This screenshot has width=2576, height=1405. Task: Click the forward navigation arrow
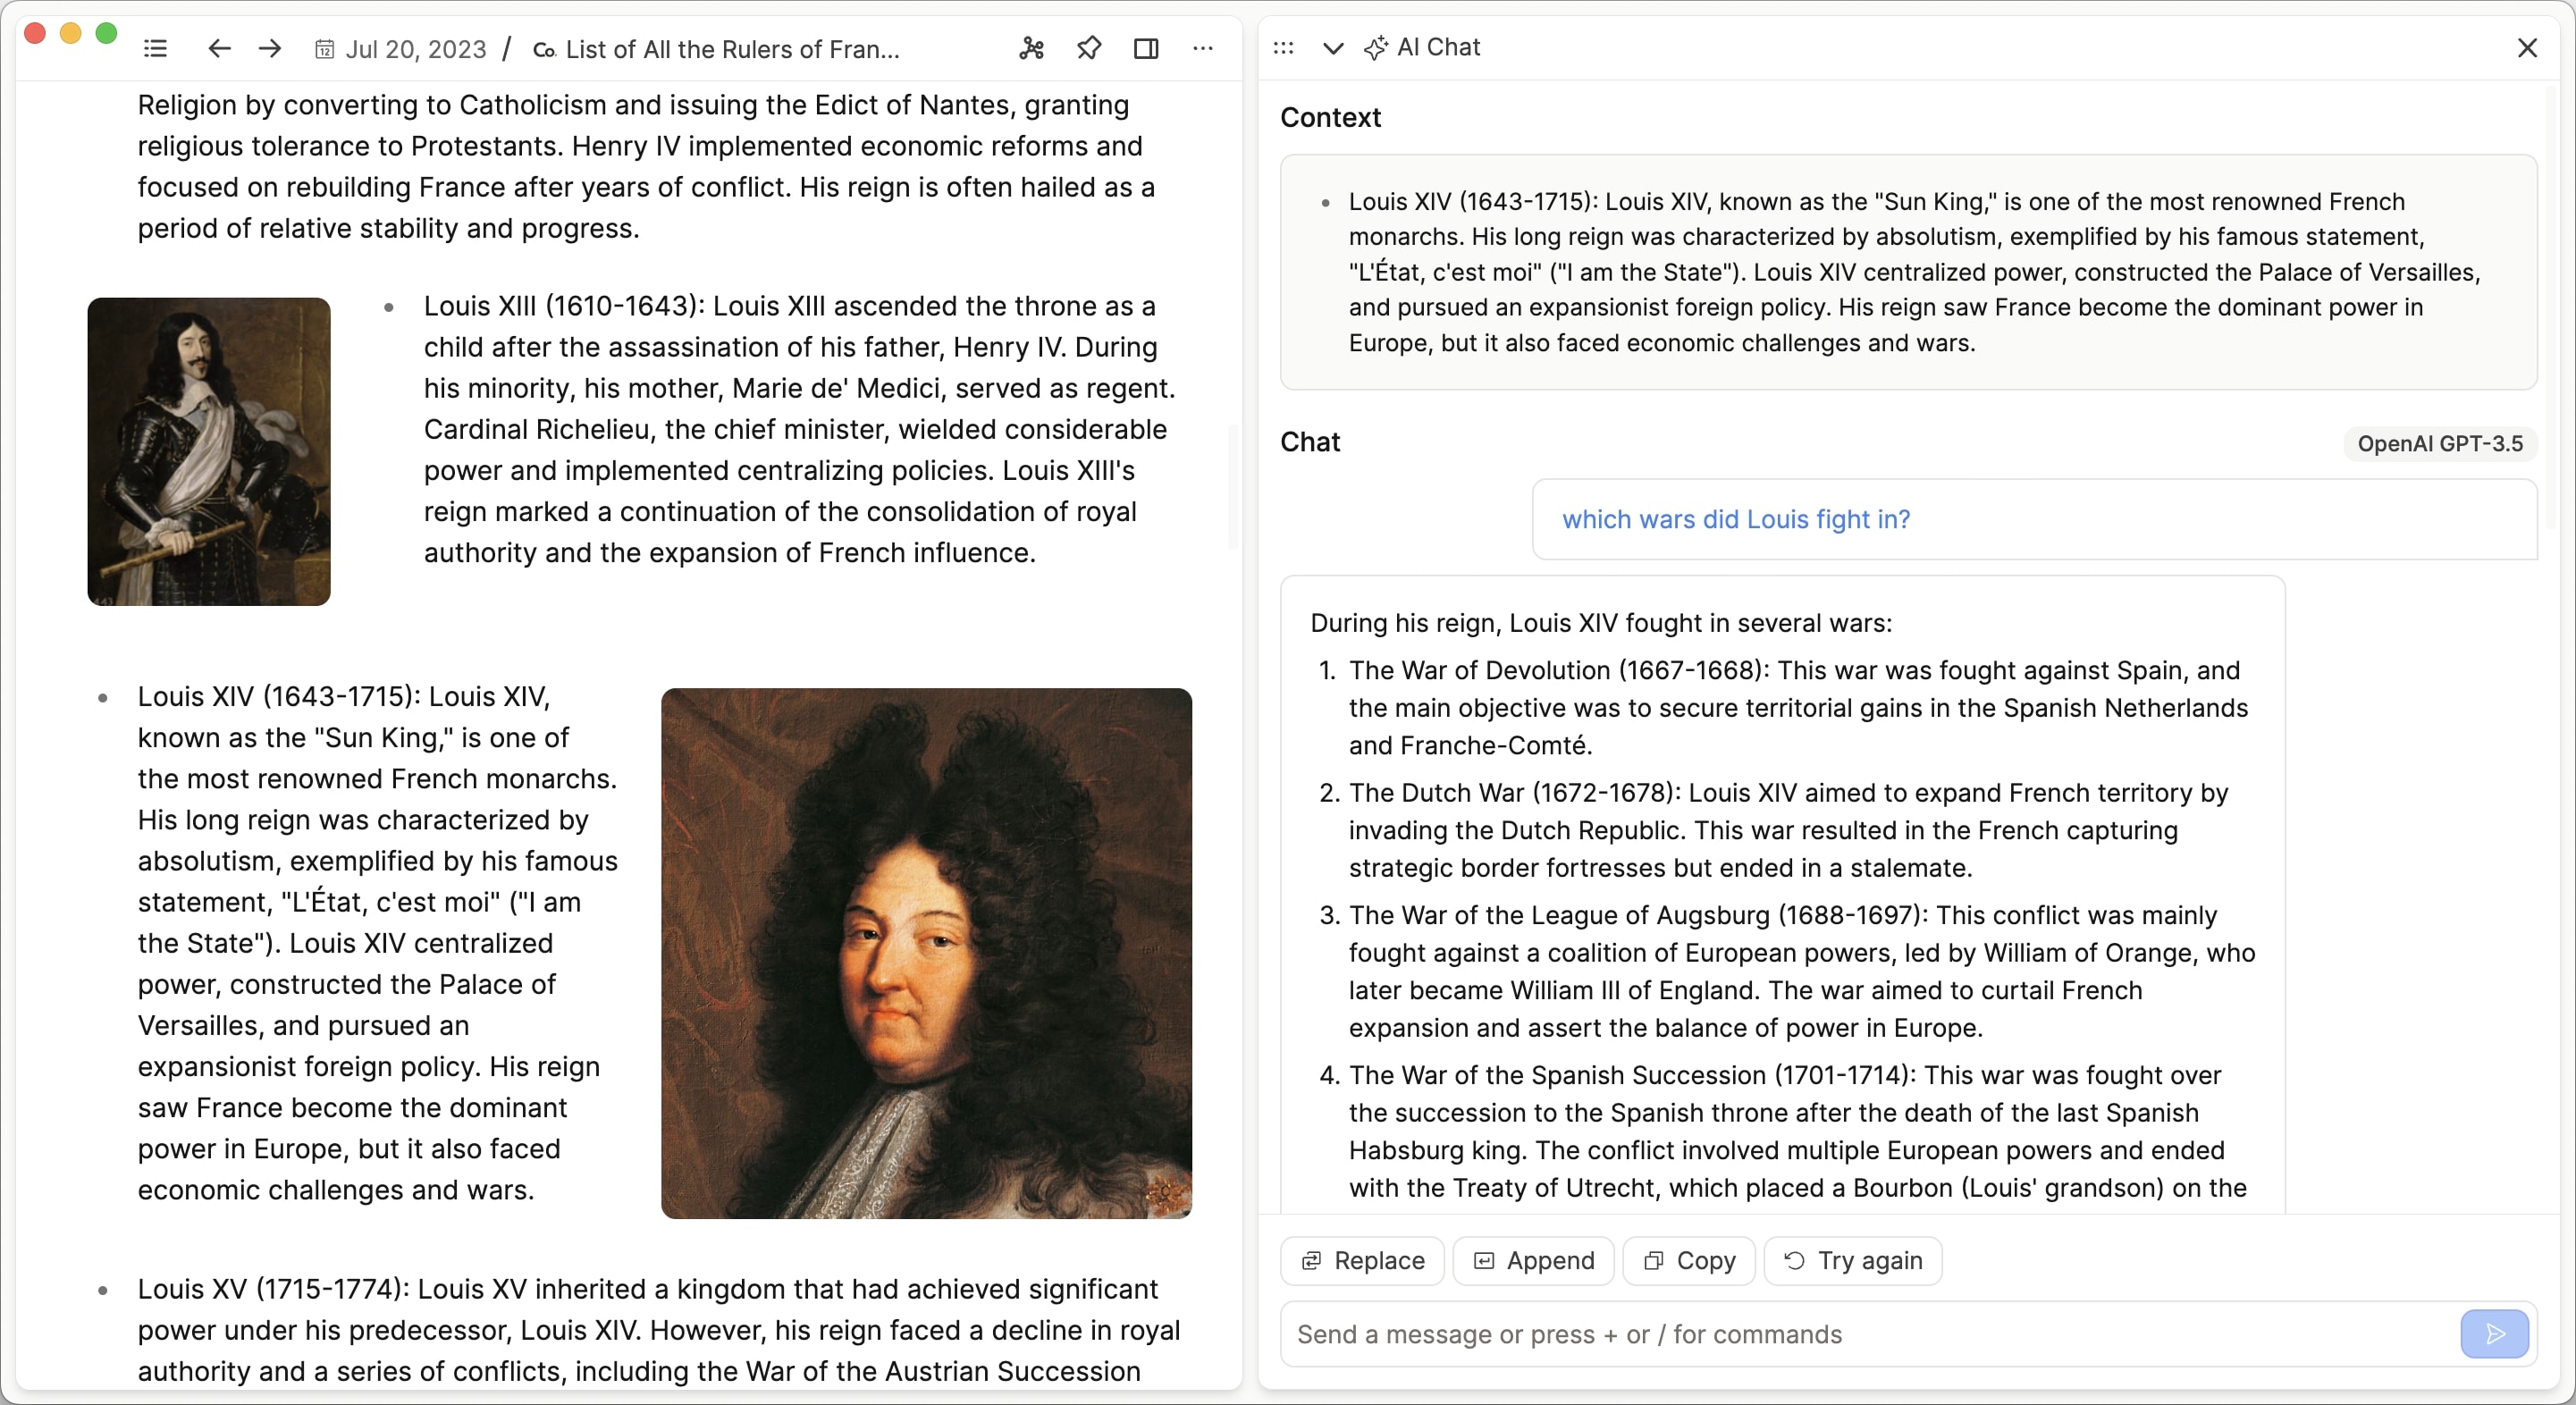coord(274,48)
